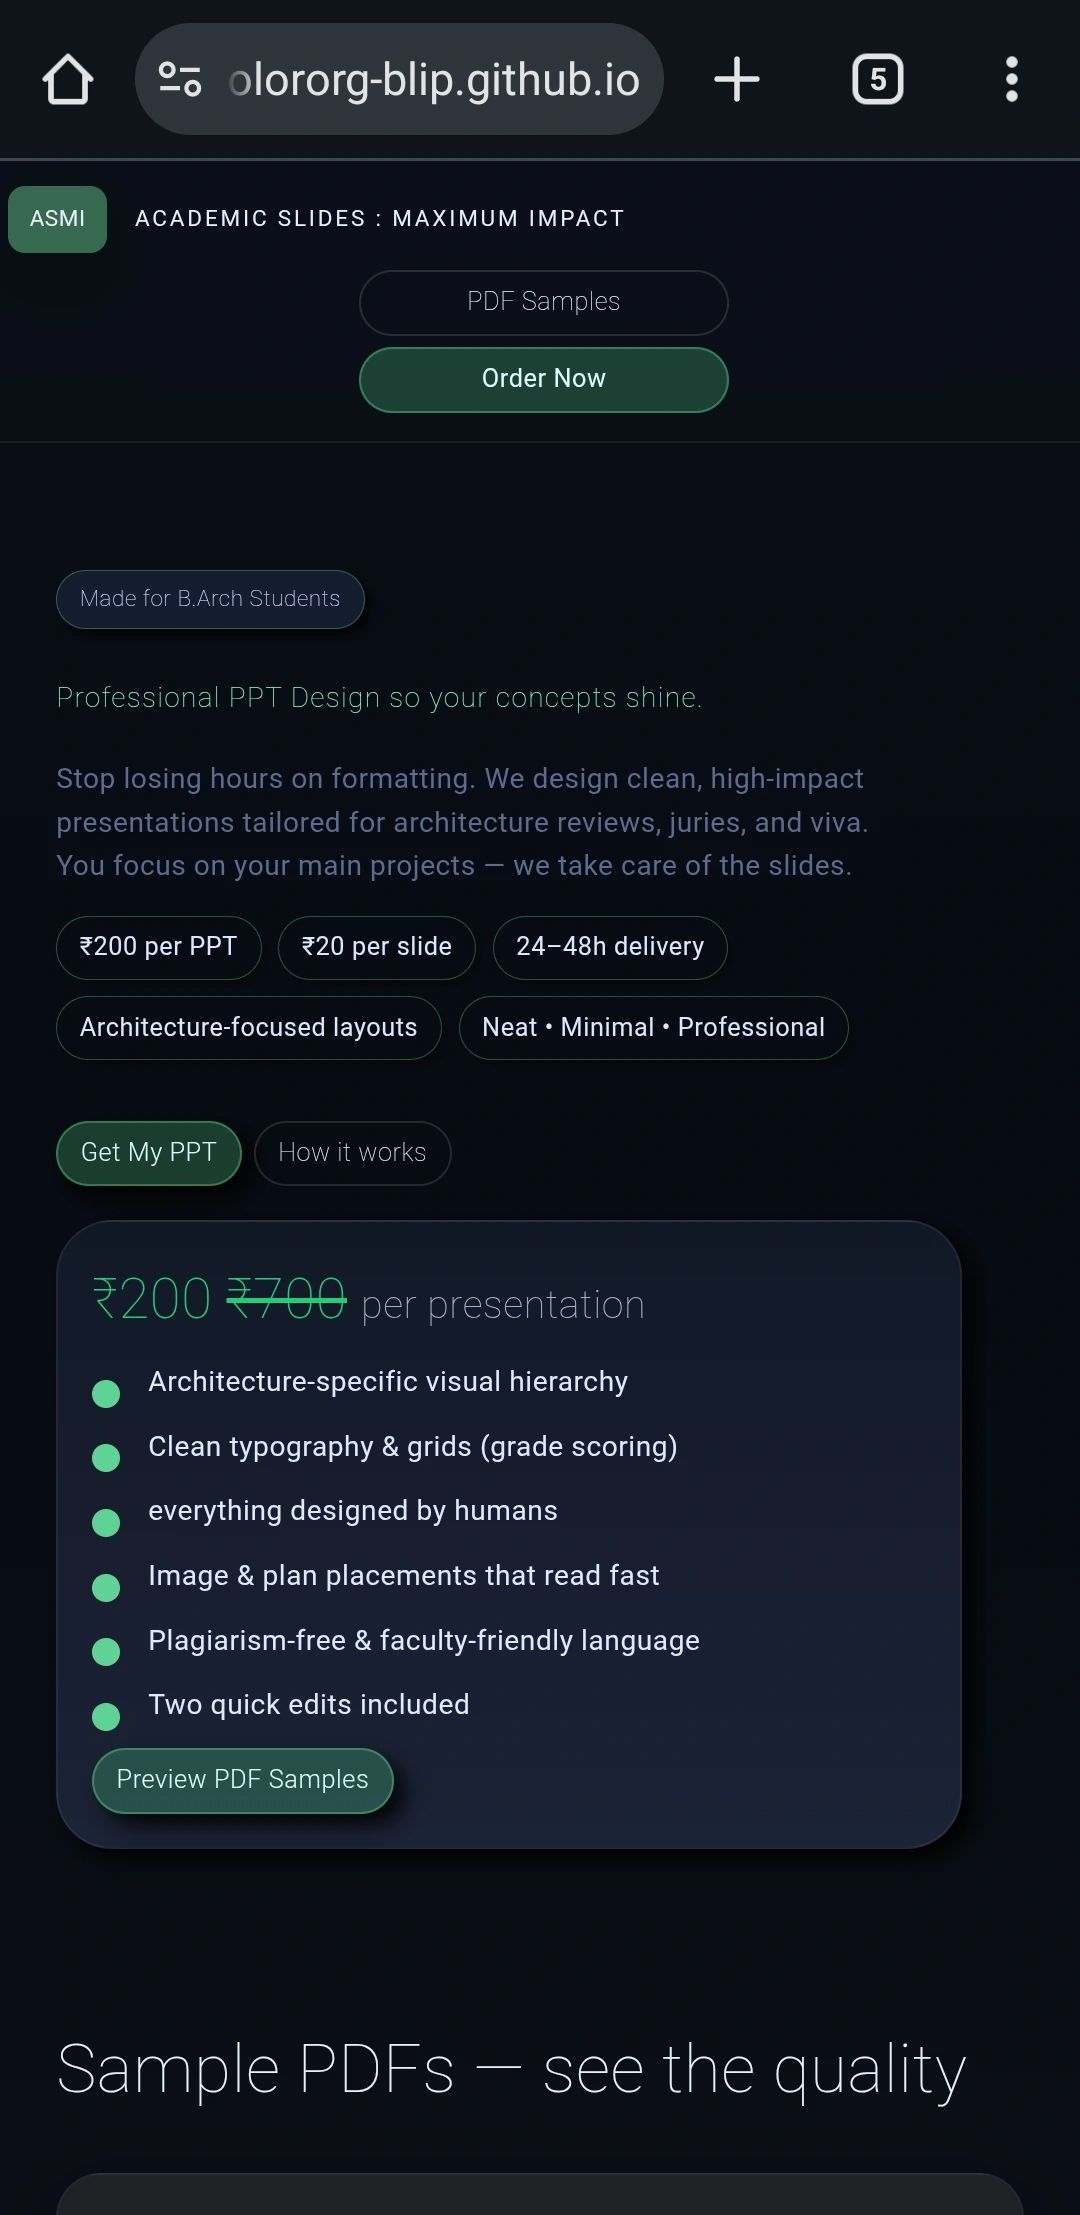The height and width of the screenshot is (2215, 1080).
Task: Focus the address bar URL field
Action: coord(434,80)
